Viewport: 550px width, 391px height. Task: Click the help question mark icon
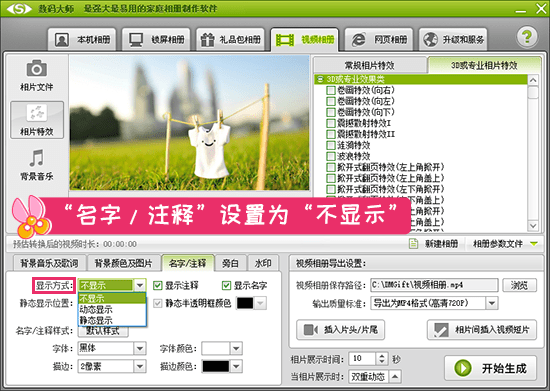pyautogui.click(x=526, y=36)
